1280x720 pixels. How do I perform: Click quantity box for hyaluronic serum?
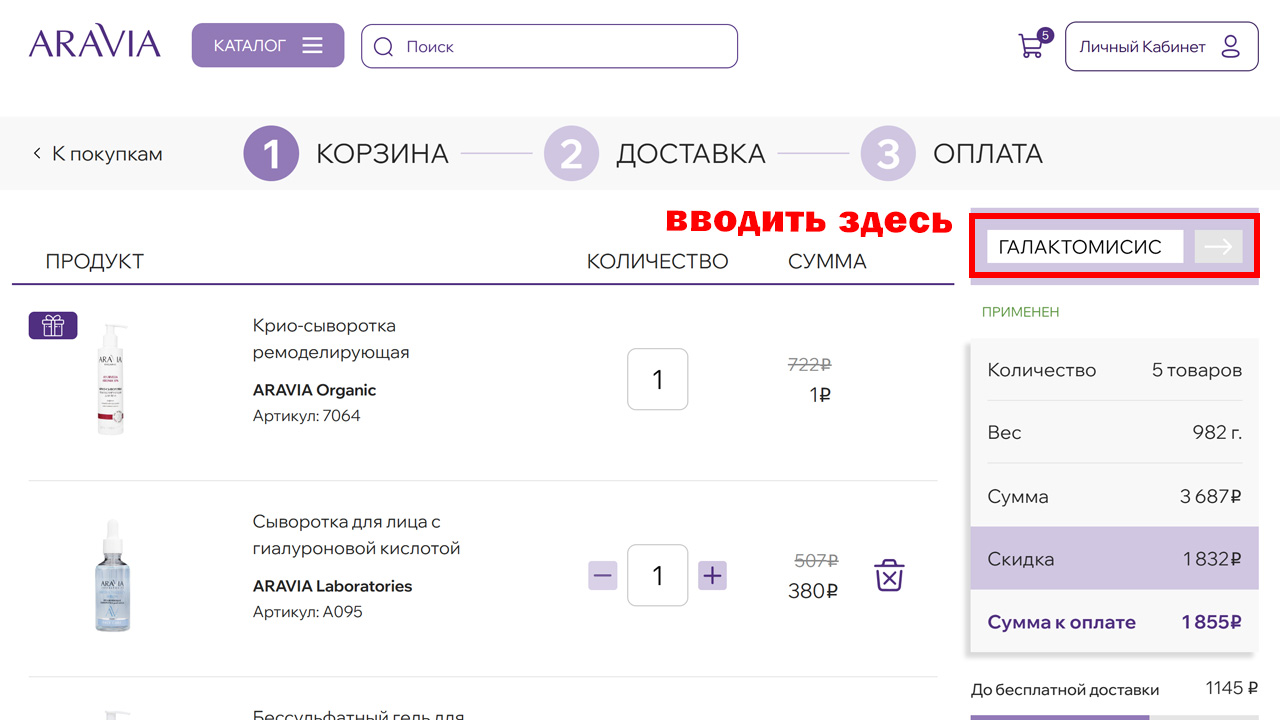point(657,575)
